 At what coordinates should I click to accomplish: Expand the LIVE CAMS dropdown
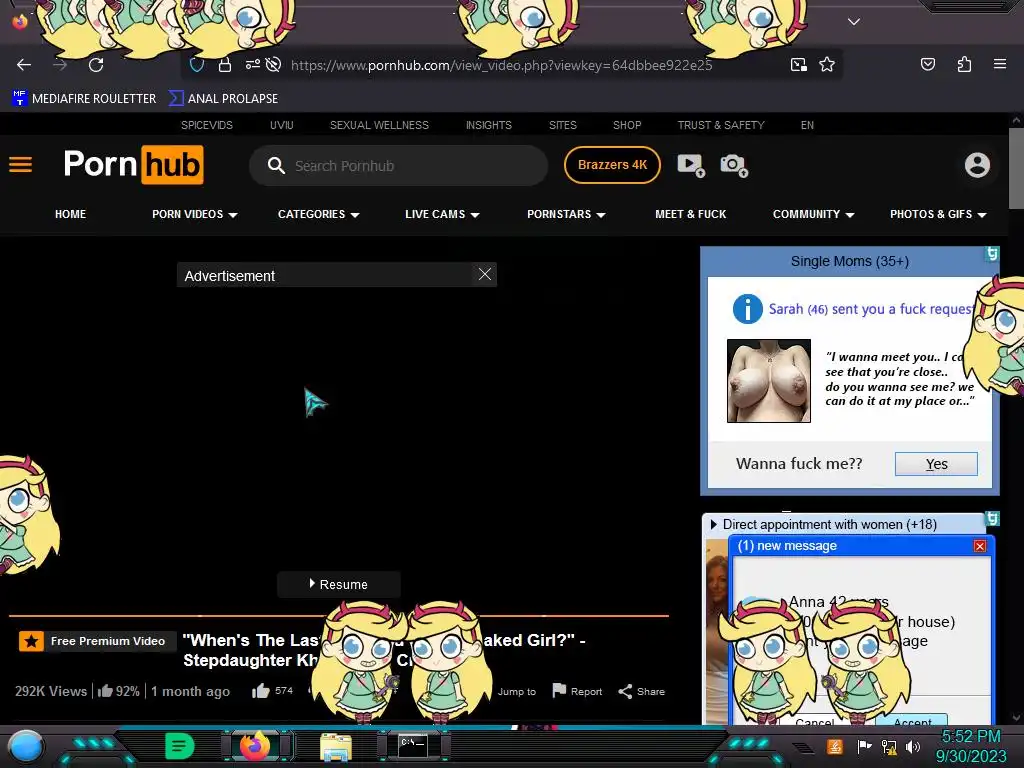pyautogui.click(x=442, y=214)
